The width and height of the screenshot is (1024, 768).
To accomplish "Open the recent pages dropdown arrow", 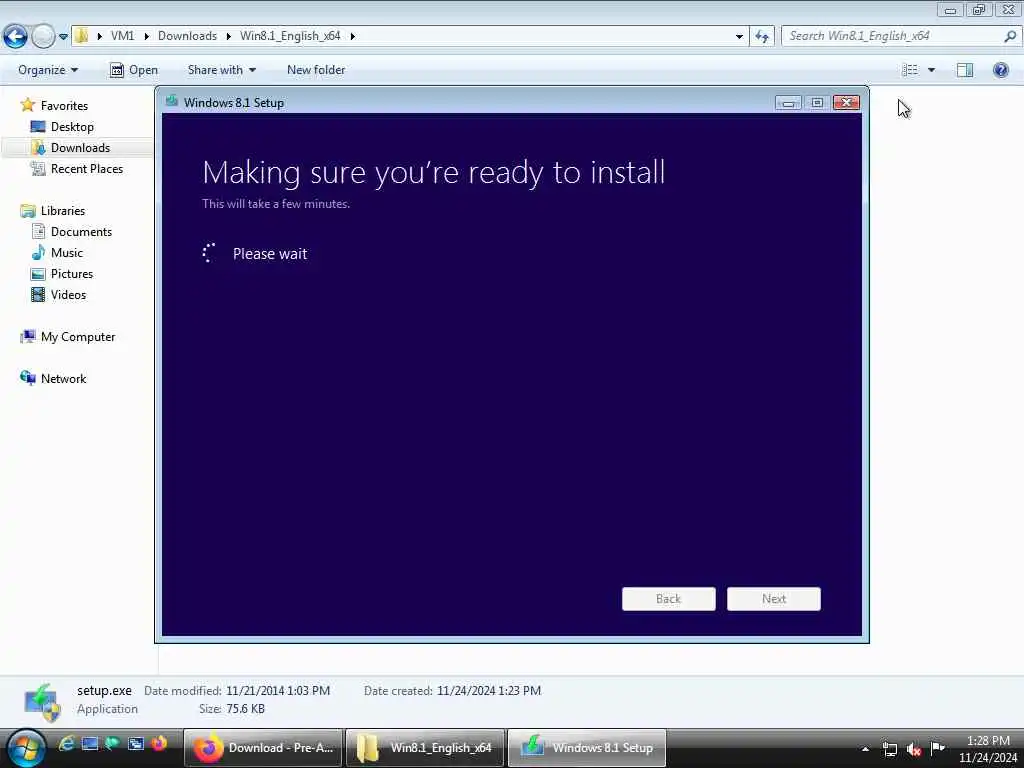I will point(63,37).
